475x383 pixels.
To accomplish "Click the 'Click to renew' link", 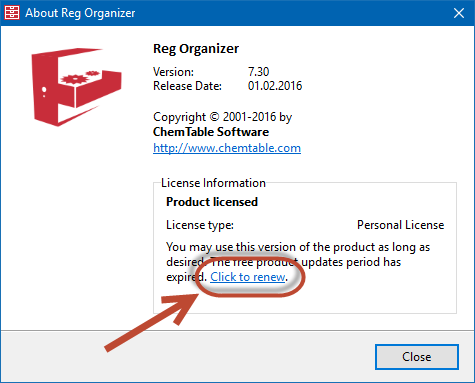I will click(248, 277).
